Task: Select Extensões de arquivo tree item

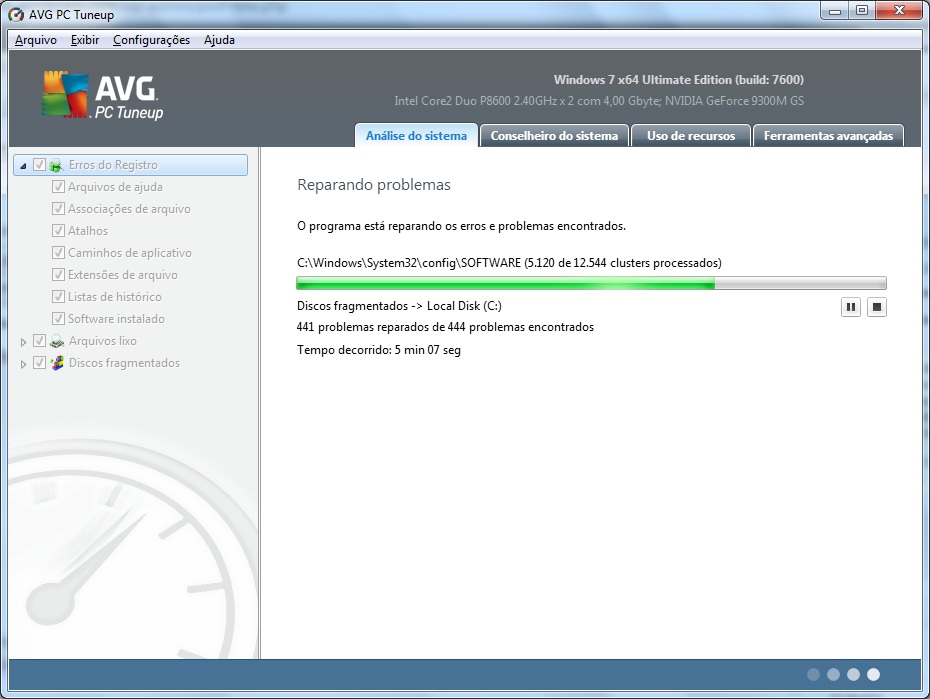Action: [123, 275]
